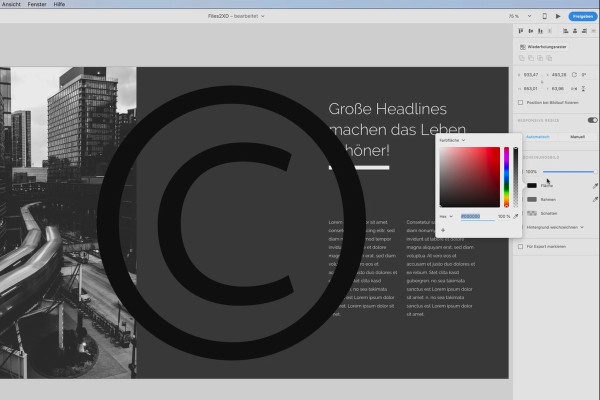
Task: Align selection to vertical middle
Action: pos(531,31)
